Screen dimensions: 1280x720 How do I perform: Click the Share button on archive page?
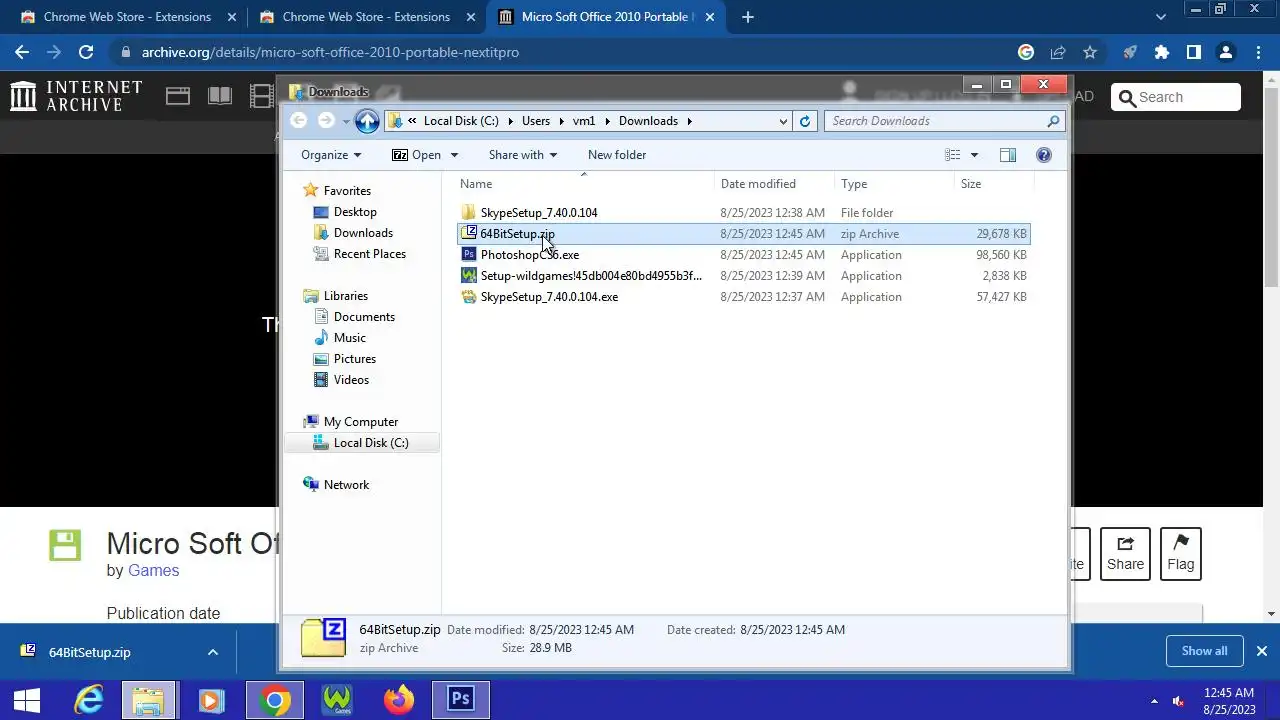[x=1125, y=553]
